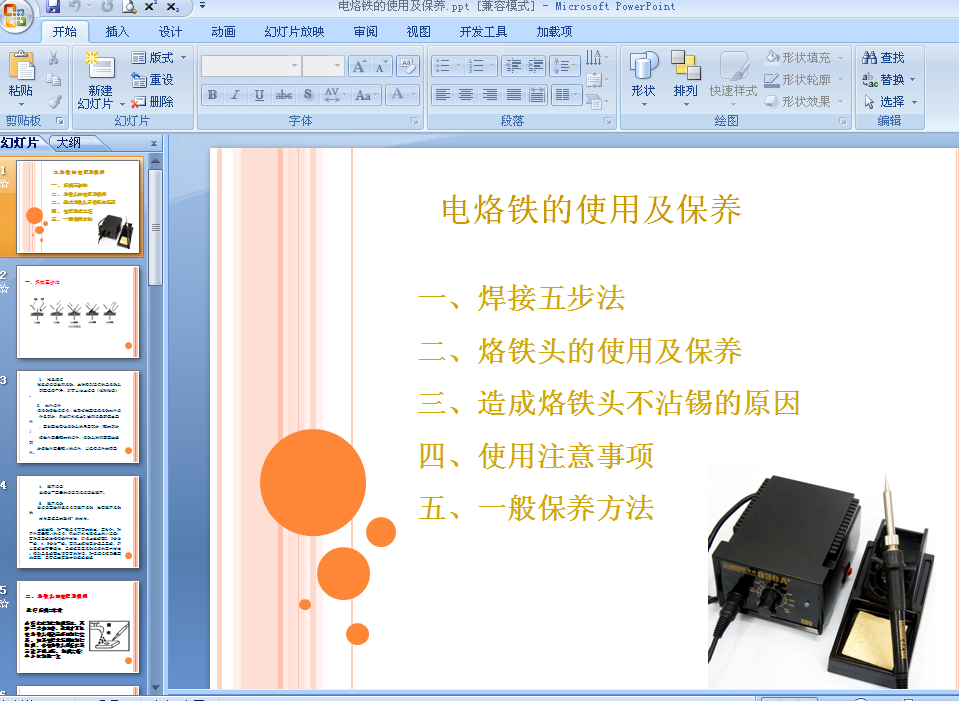This screenshot has width=959, height=701.
Task: Copy selection with the copy icon
Action: pyautogui.click(x=54, y=80)
